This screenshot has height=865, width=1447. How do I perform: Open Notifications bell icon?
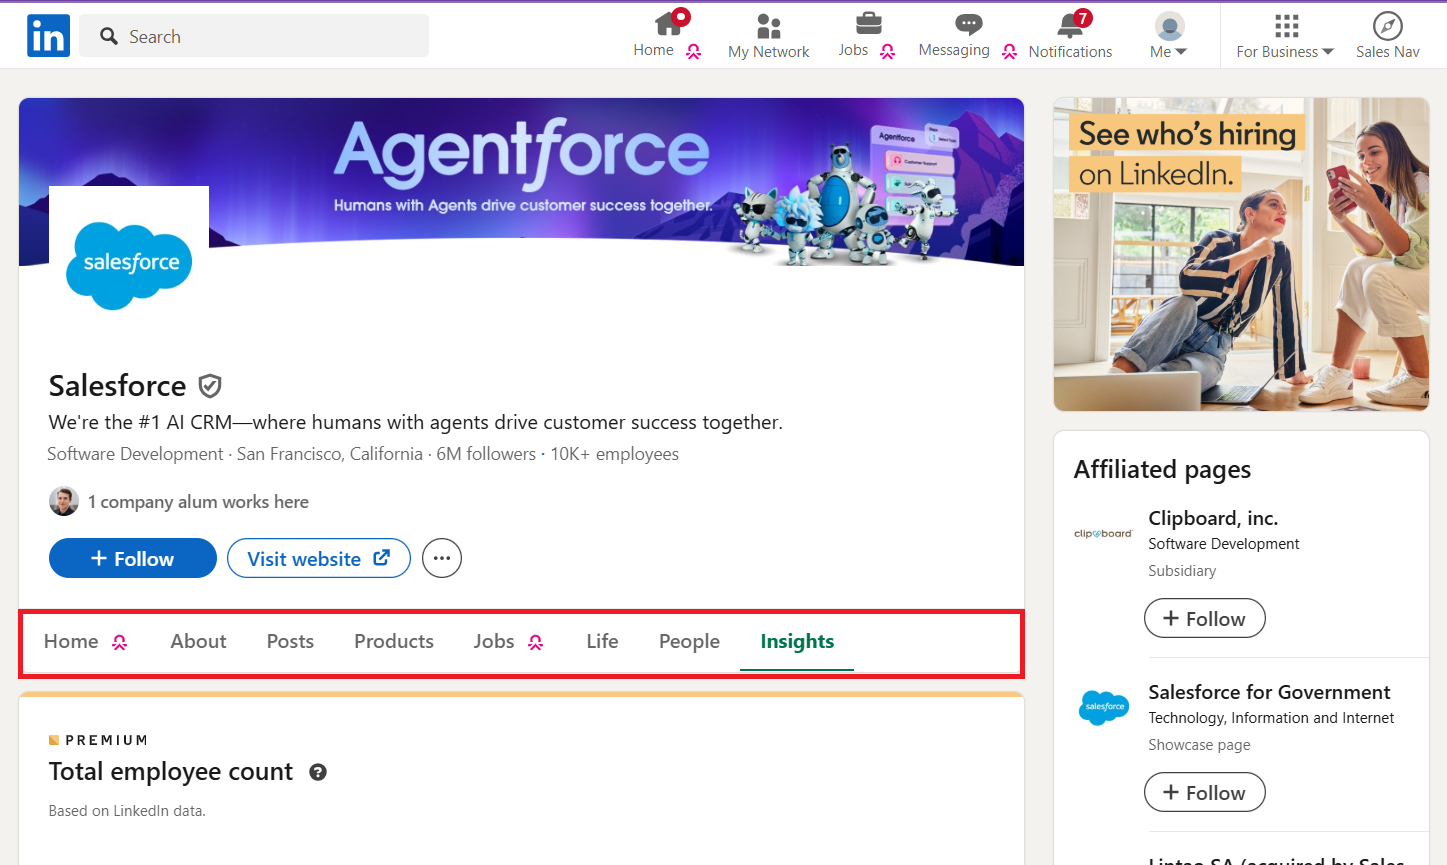click(x=1070, y=26)
